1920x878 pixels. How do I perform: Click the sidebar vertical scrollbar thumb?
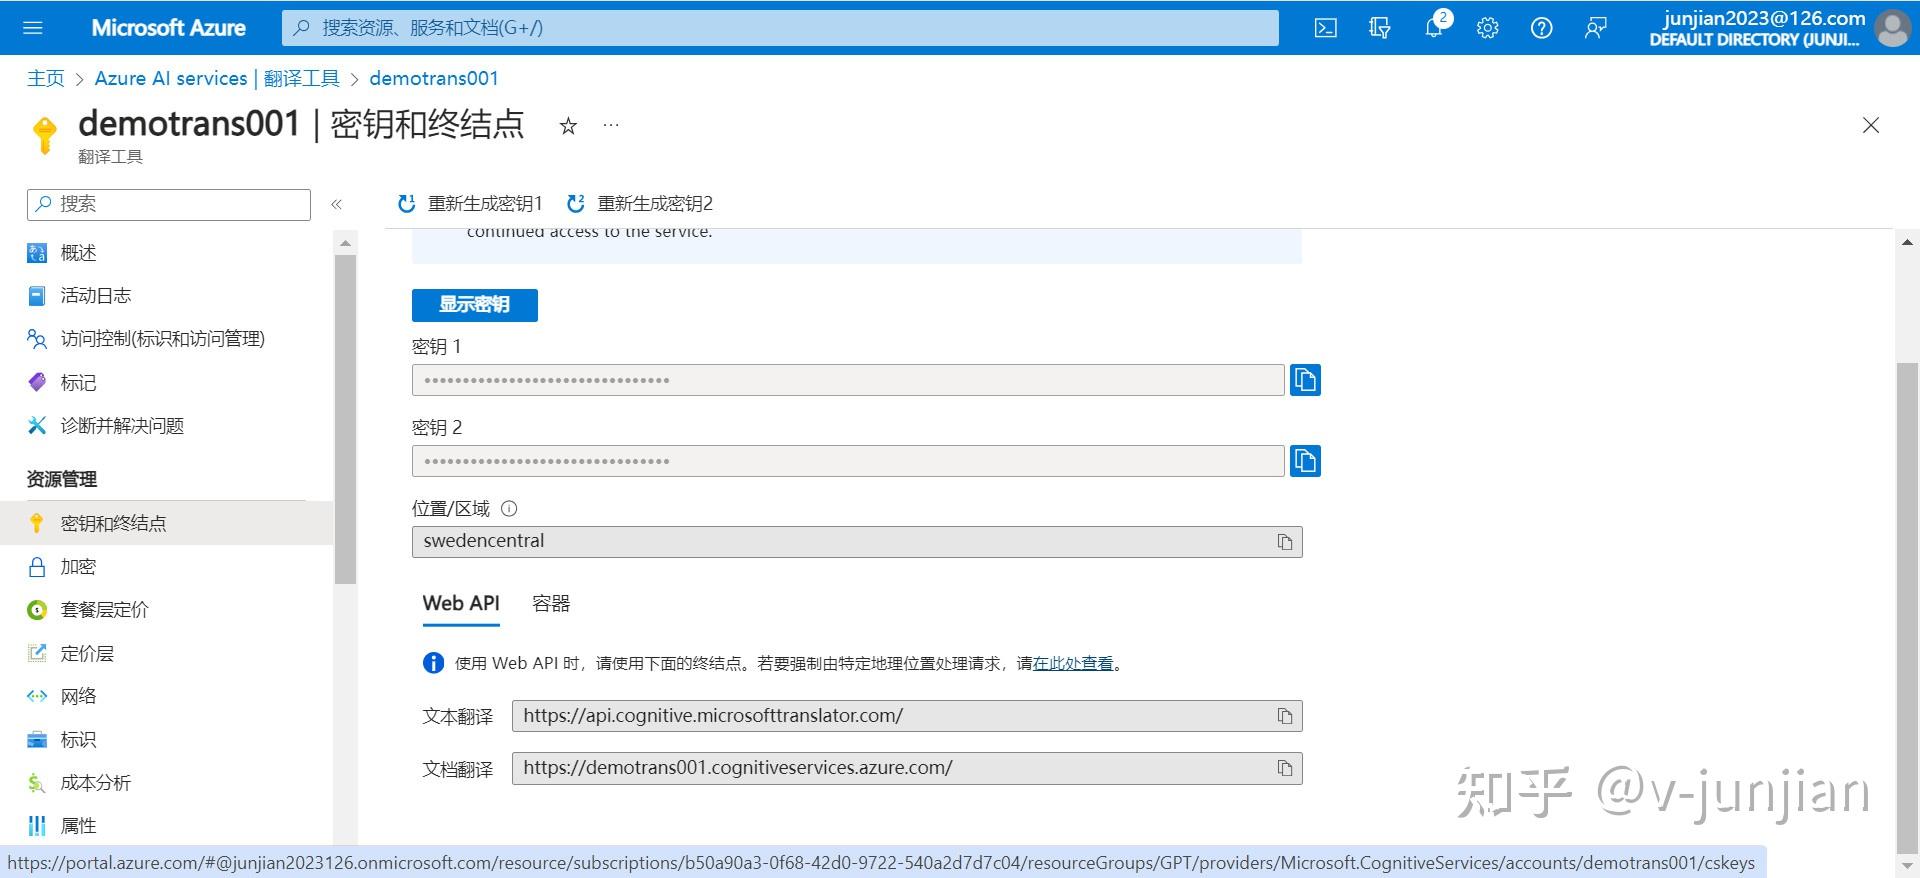345,419
